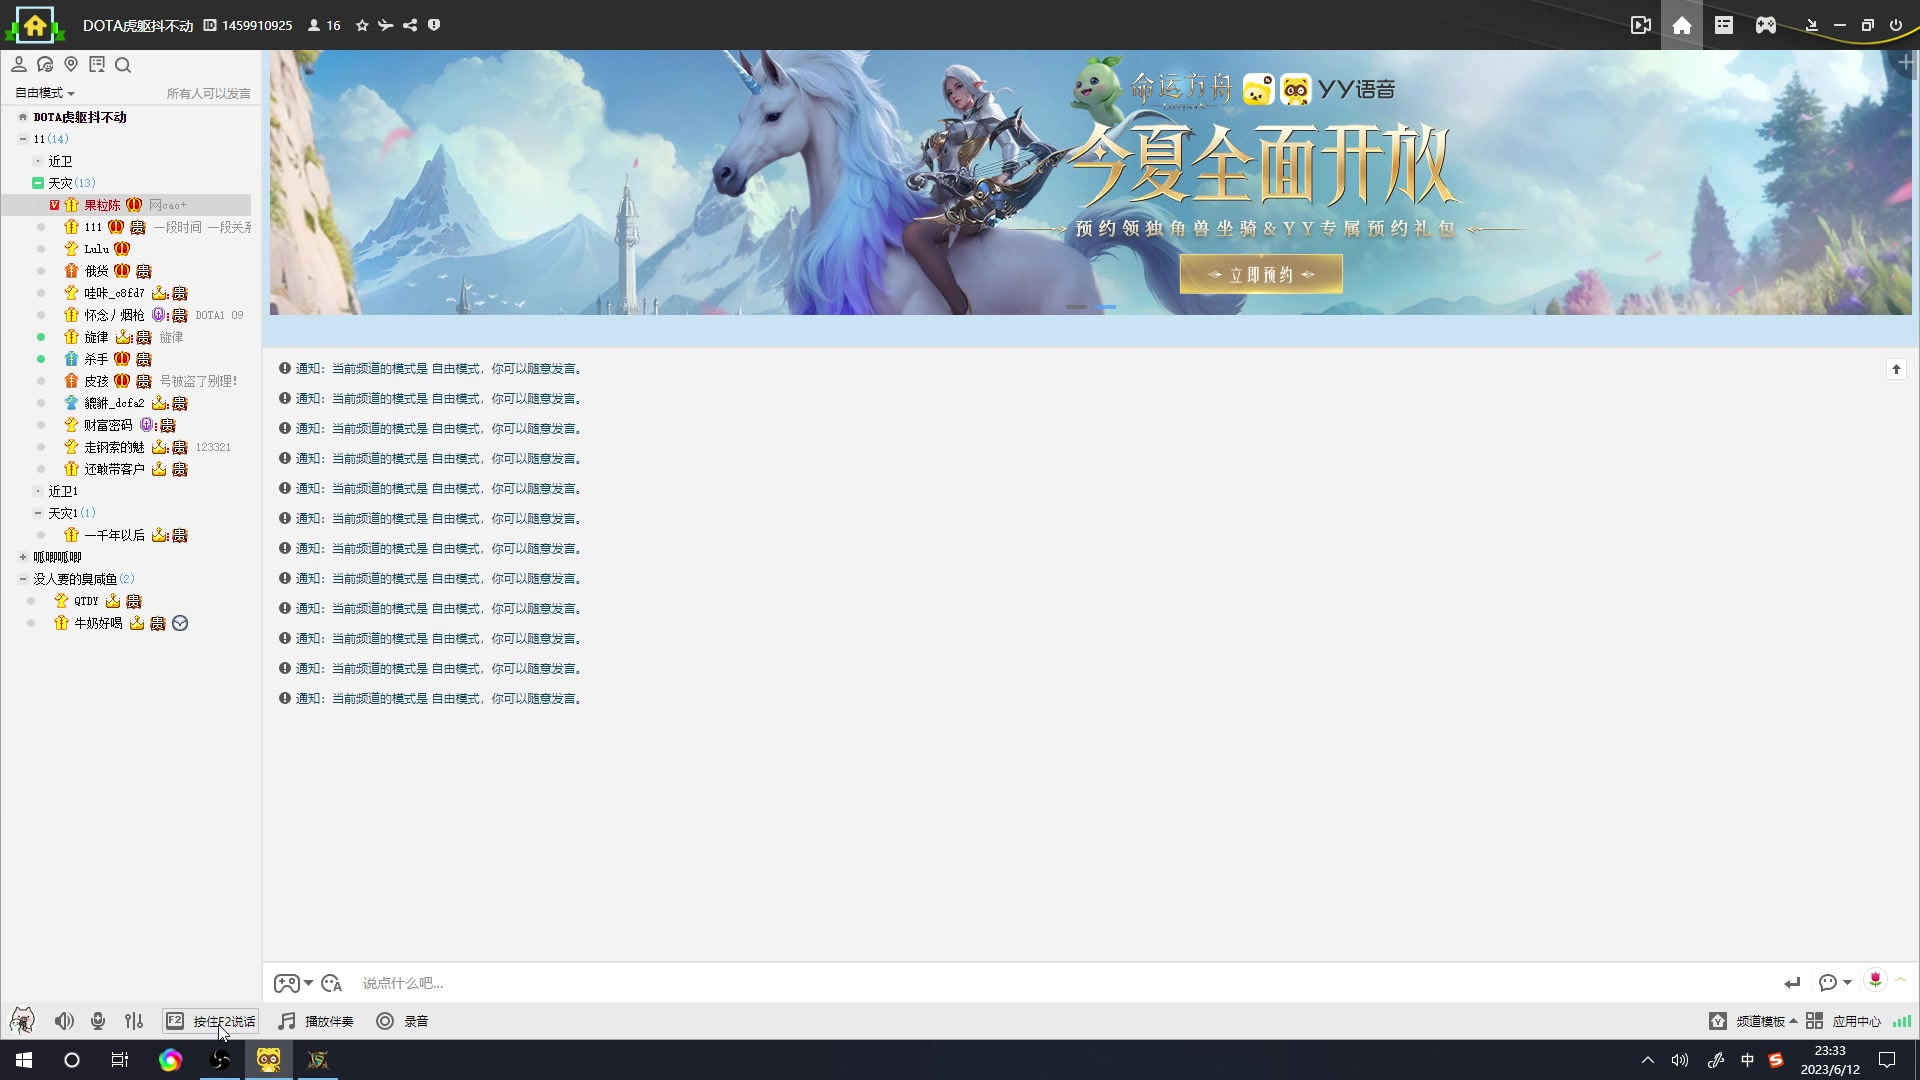Open the Task View button on taskbar
Image resolution: width=1920 pixels, height=1080 pixels.
[x=120, y=1060]
